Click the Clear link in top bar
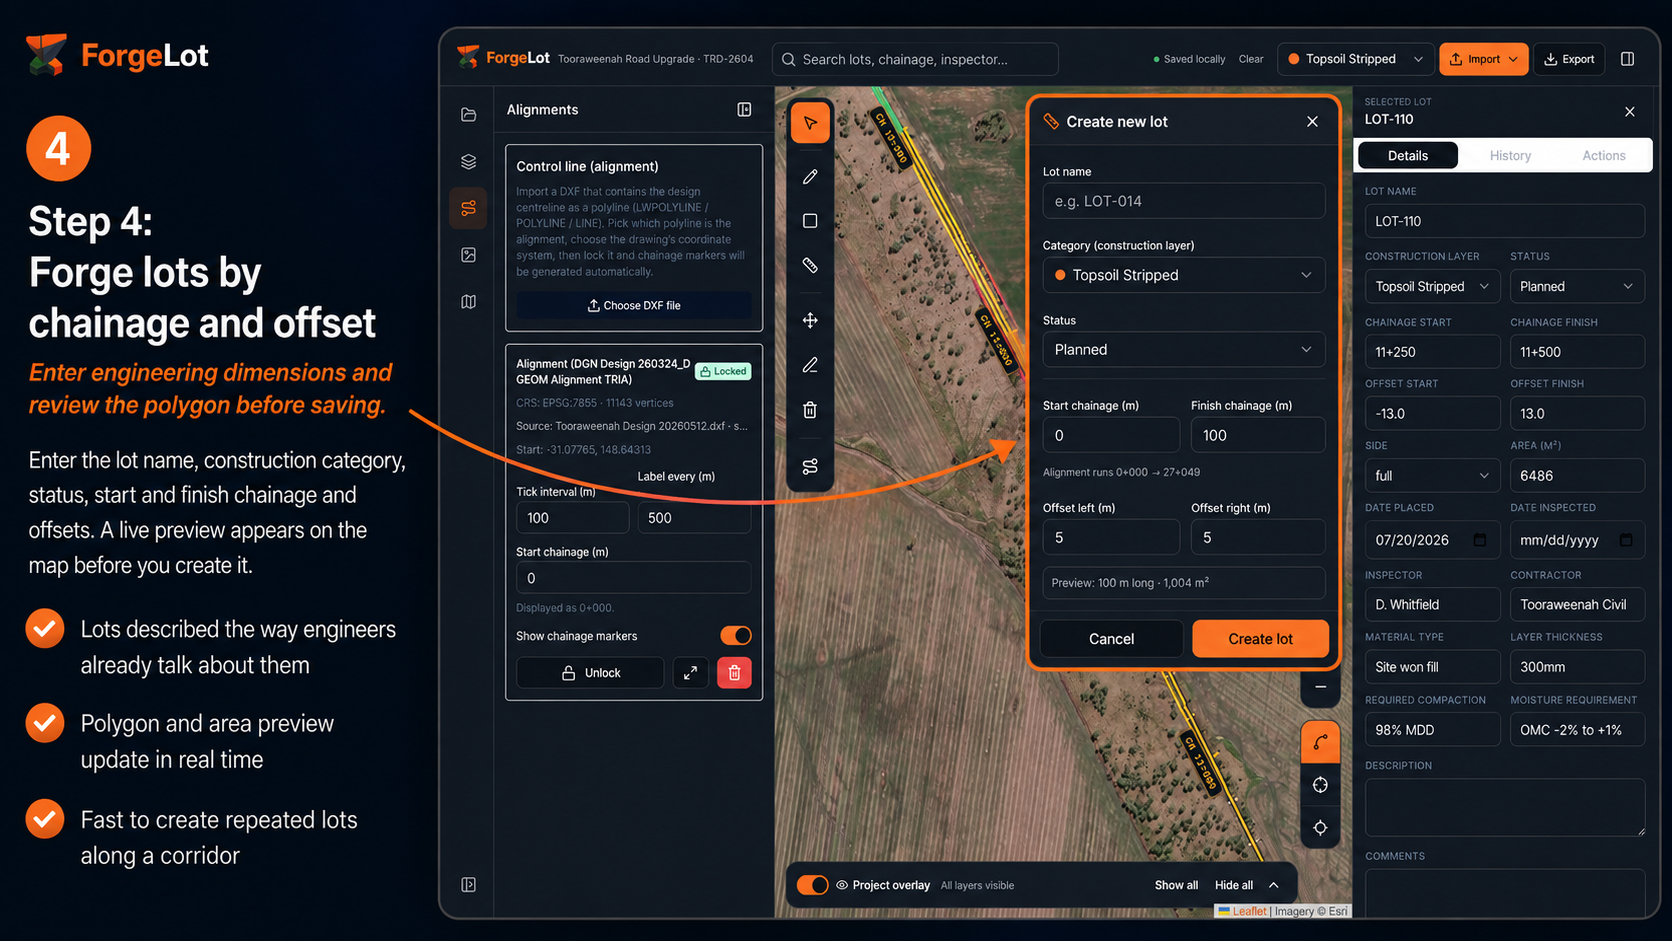The width and height of the screenshot is (1672, 941). click(x=1251, y=59)
